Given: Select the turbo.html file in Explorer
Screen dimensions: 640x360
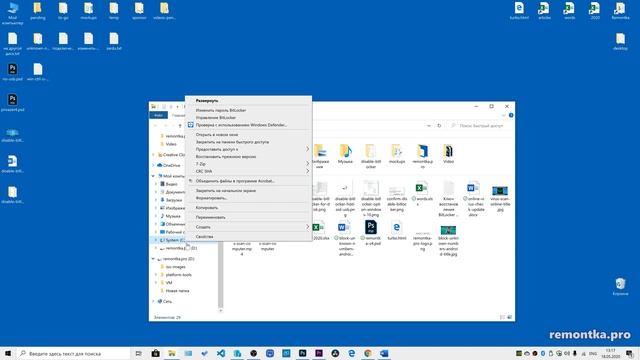Looking at the screenshot, I should 396,231.
